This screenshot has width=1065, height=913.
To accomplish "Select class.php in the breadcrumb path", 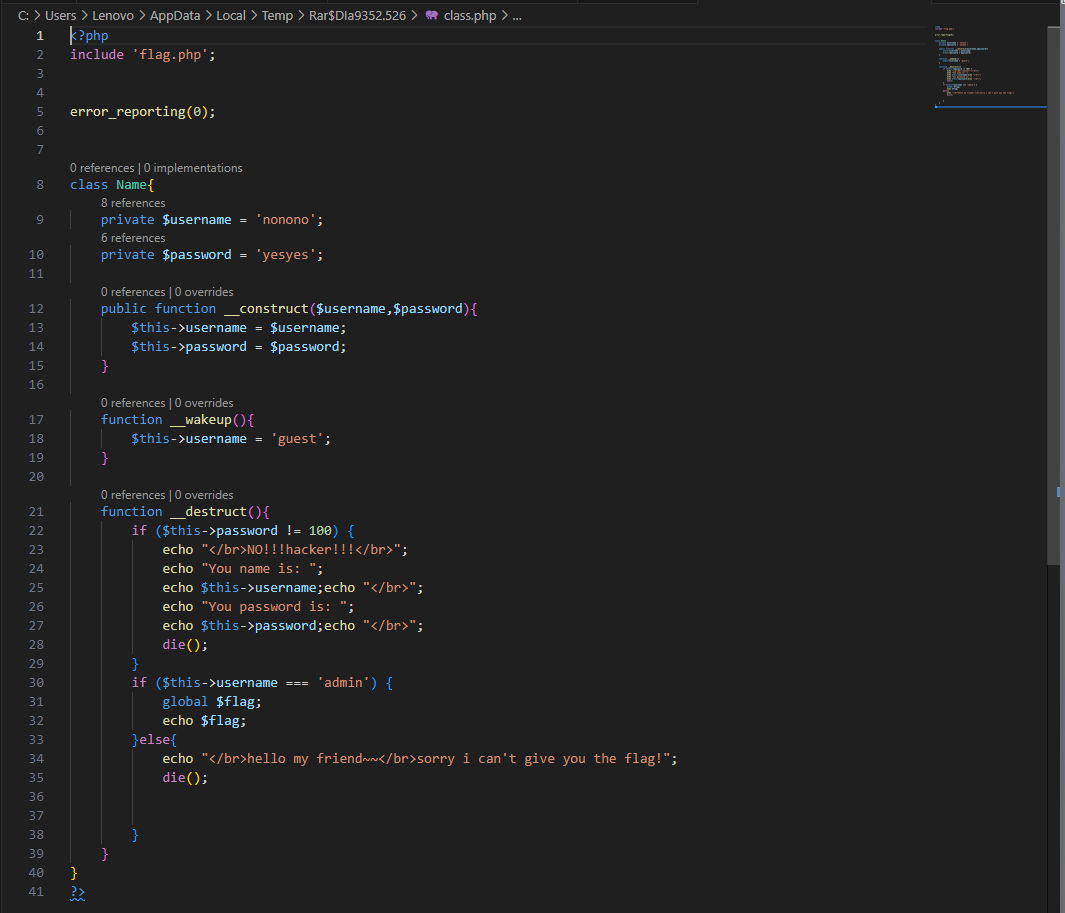I will point(470,15).
